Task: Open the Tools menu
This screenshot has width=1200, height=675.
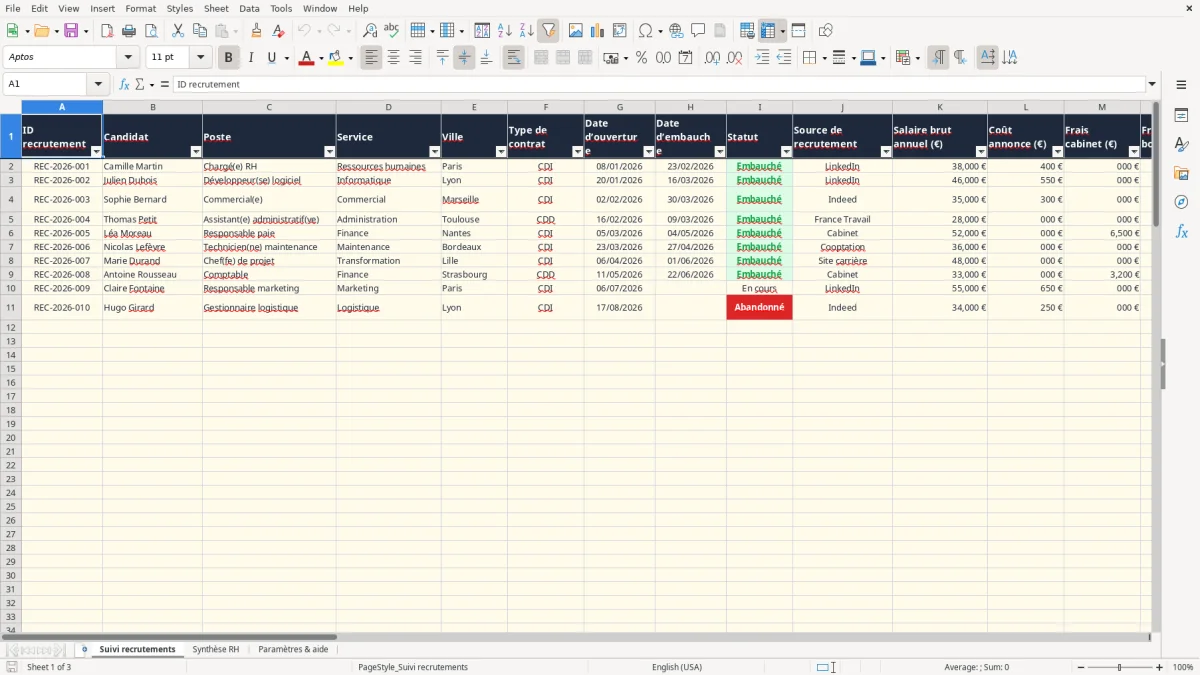Action: point(281,8)
